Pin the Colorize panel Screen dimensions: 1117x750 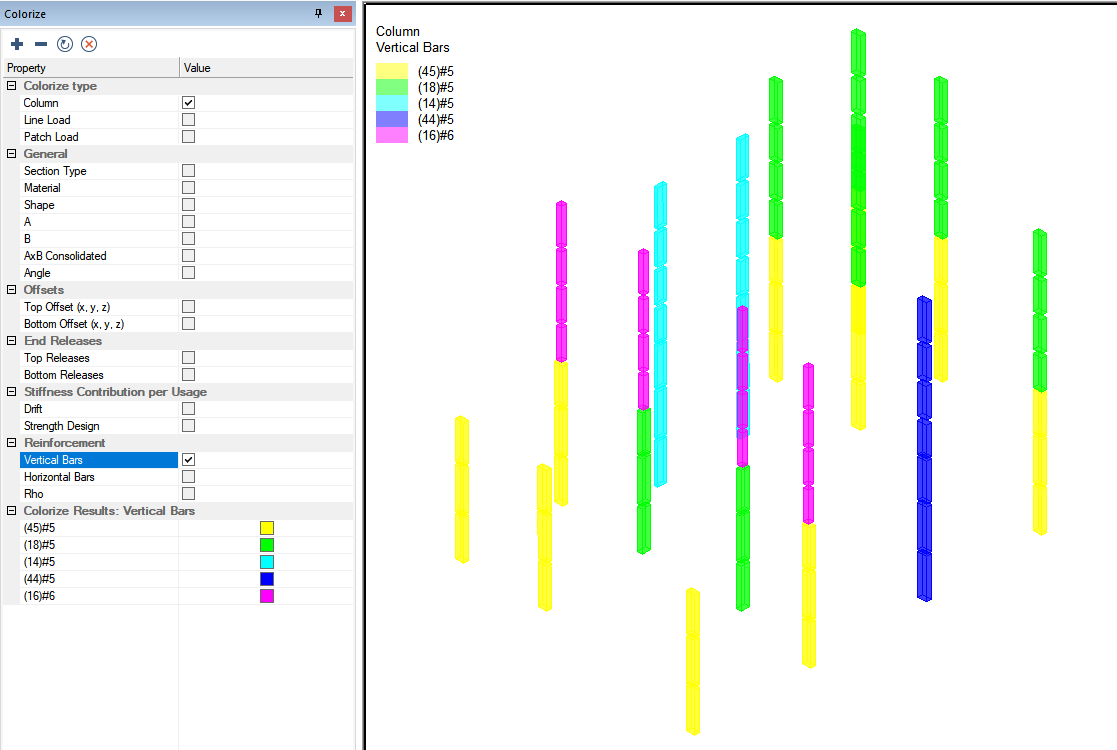(x=319, y=14)
